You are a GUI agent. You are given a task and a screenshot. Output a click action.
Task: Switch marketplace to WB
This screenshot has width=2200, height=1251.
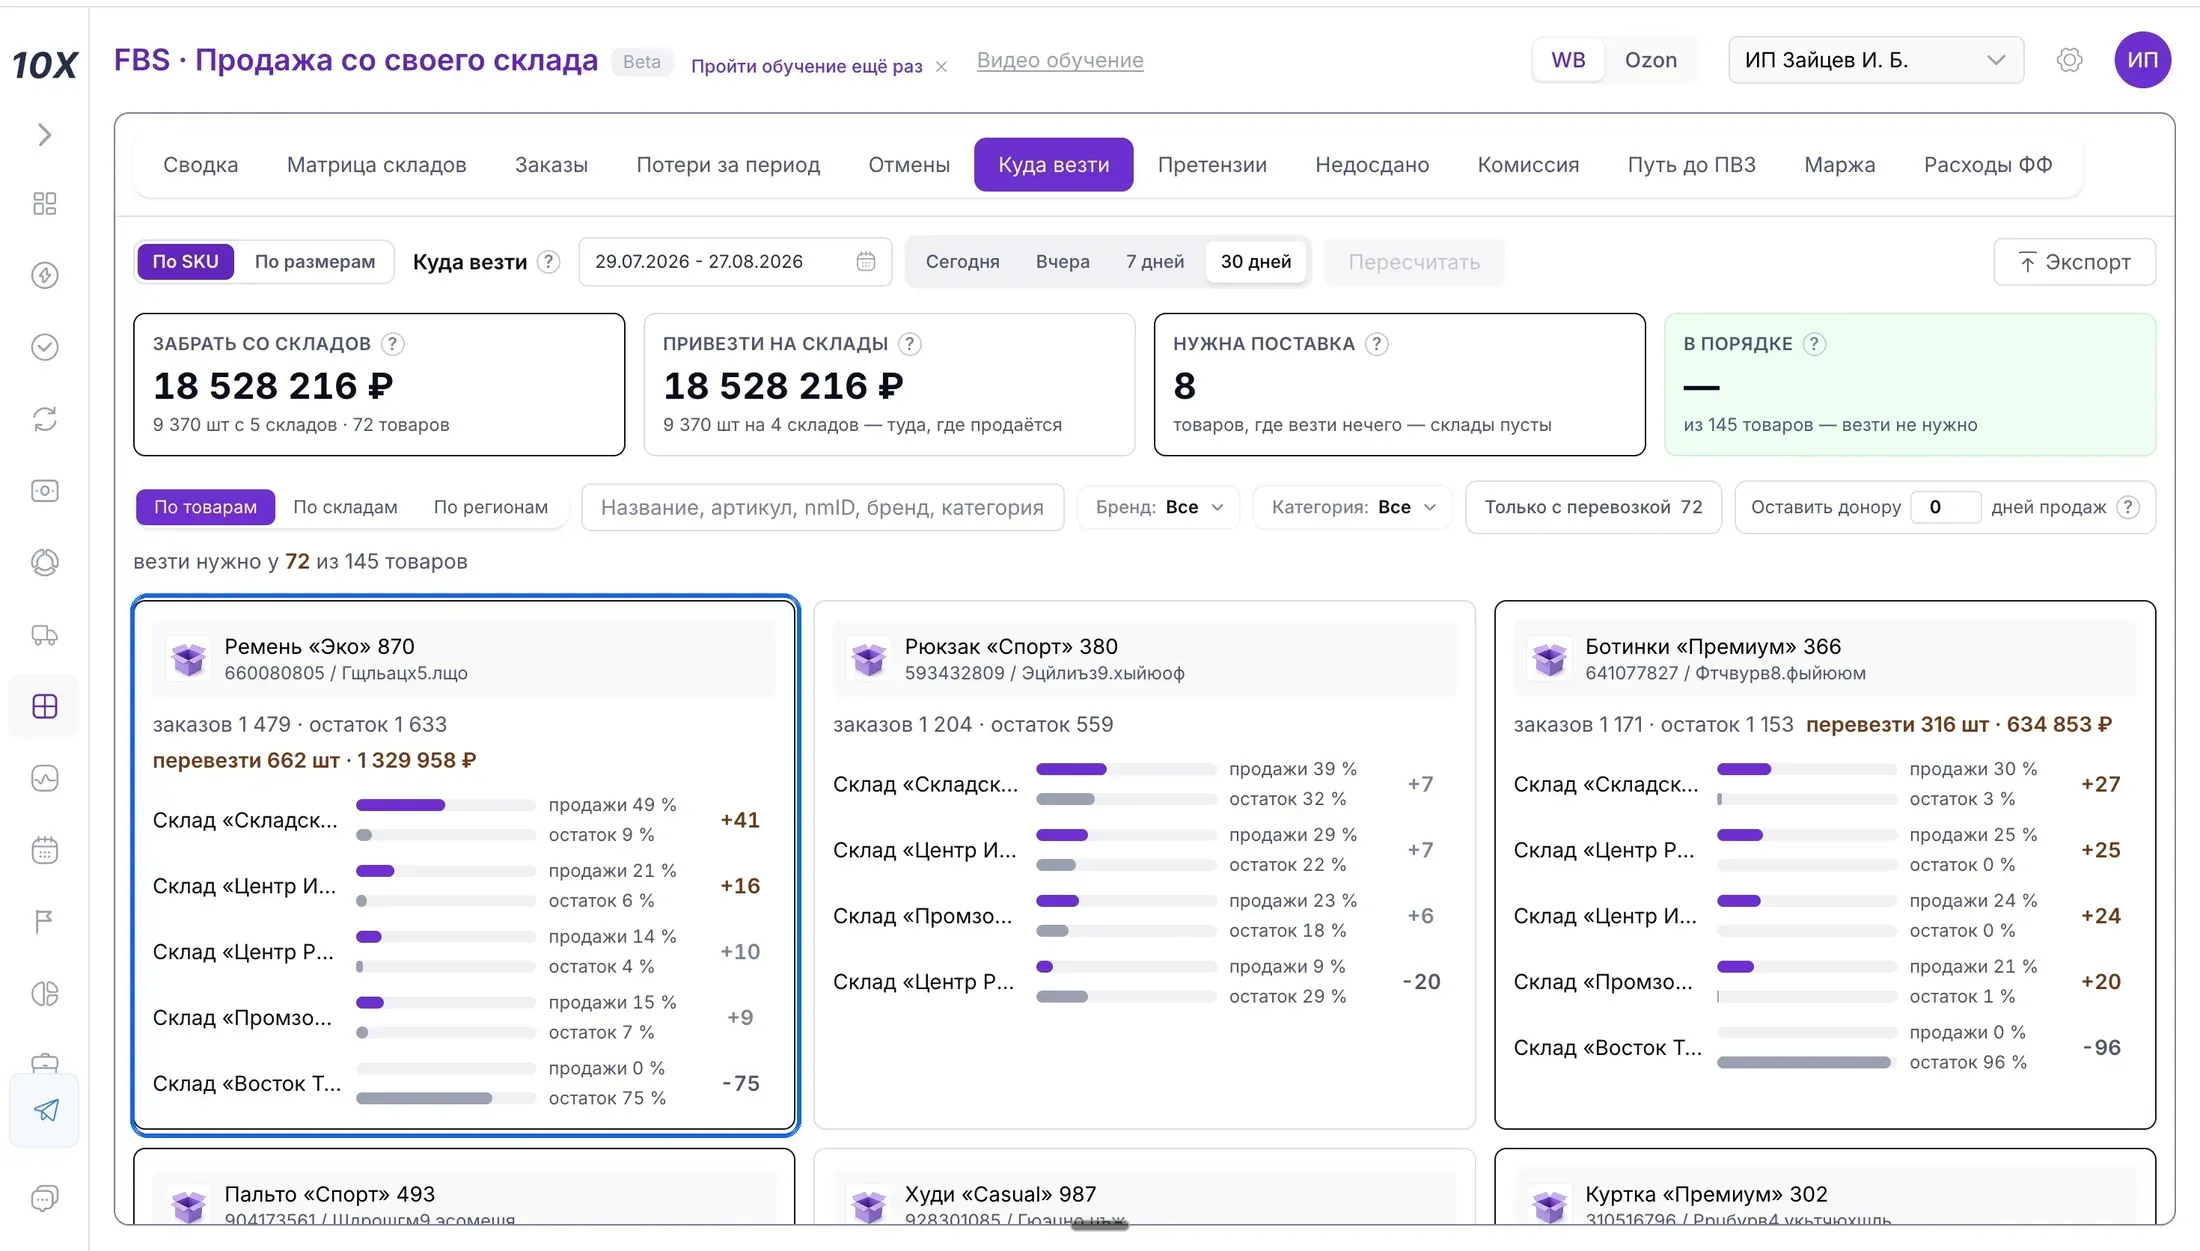pyautogui.click(x=1568, y=60)
